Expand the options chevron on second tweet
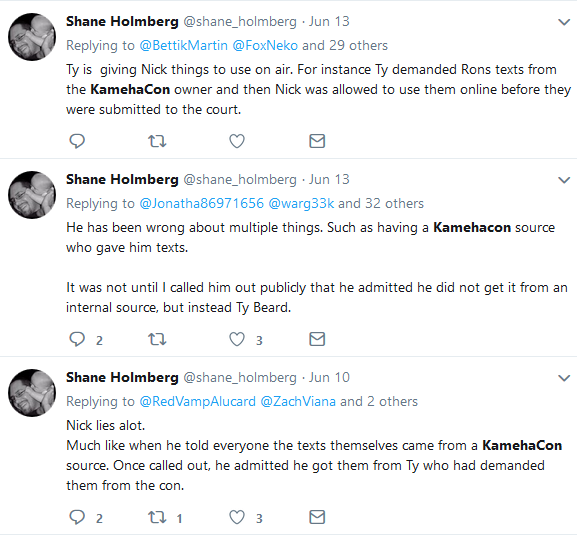 [x=564, y=180]
